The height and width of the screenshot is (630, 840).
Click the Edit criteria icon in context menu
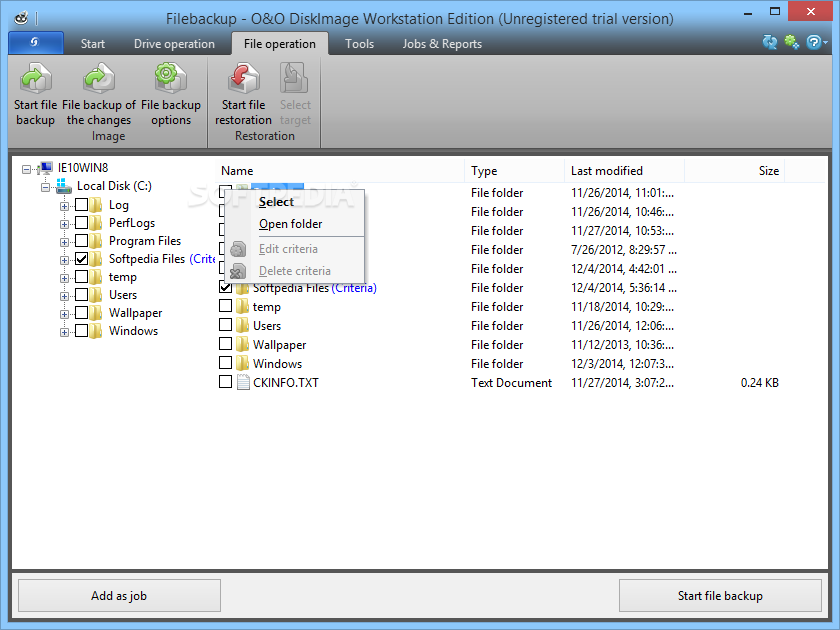click(x=238, y=249)
